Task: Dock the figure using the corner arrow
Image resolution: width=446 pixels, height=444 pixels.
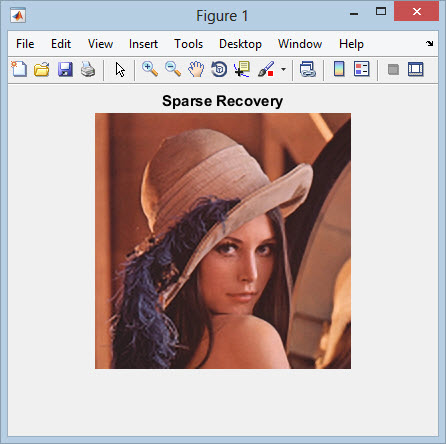Action: [x=429, y=43]
